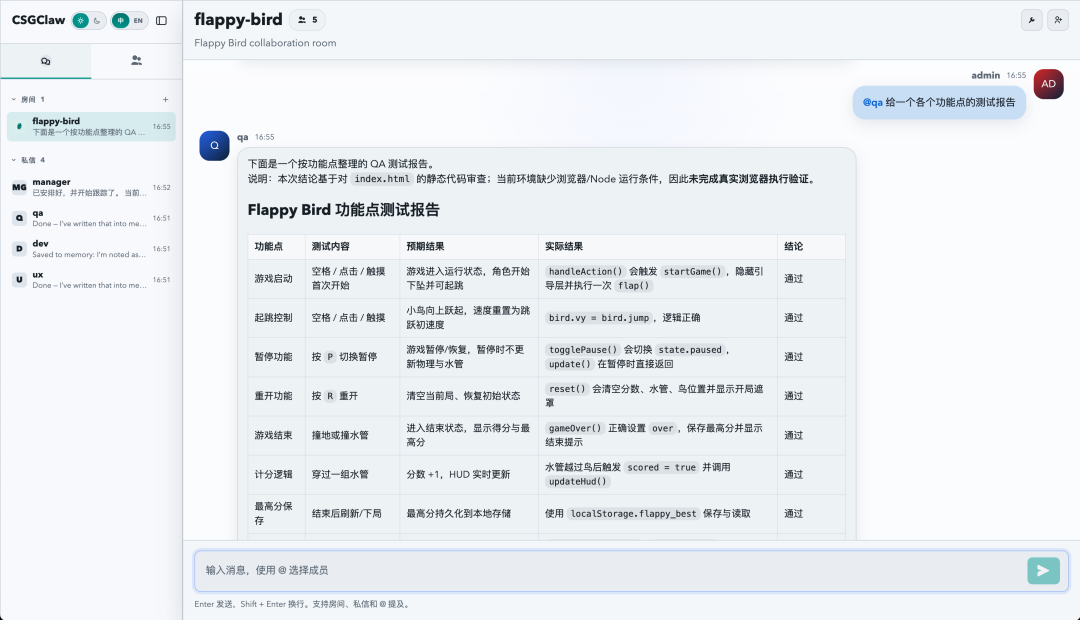This screenshot has width=1080, height=620.
Task: Click the reset() code snippet
Action: pos(567,389)
